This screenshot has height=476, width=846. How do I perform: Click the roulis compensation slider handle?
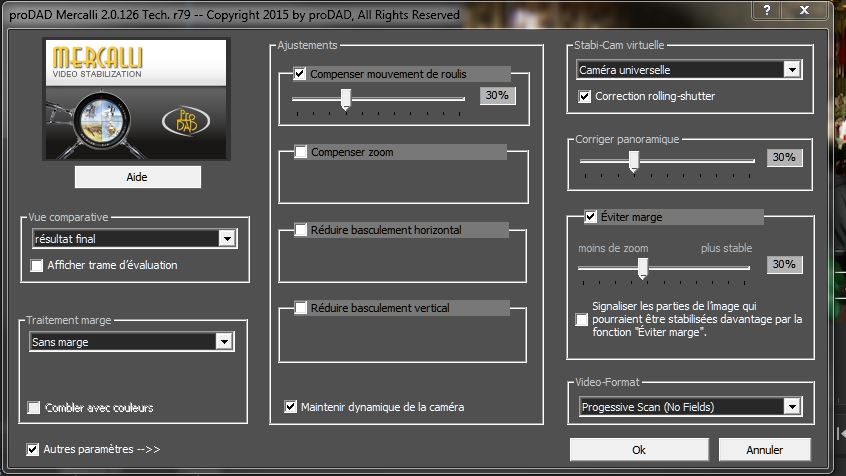click(x=346, y=99)
